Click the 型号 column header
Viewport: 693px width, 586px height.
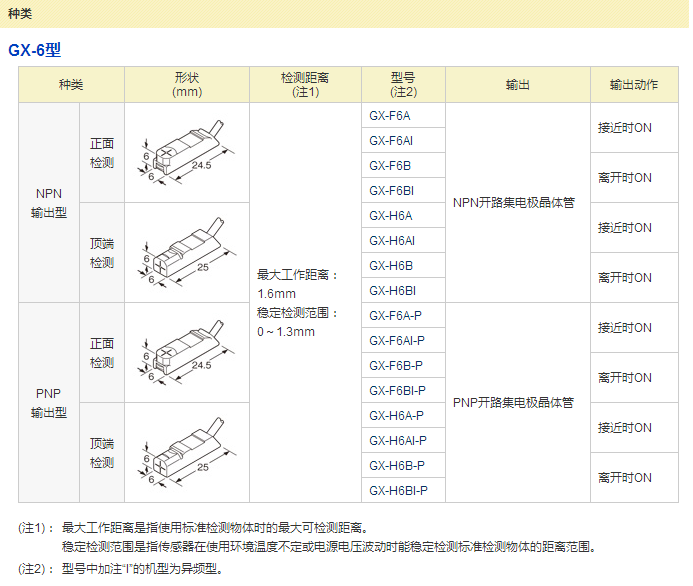(x=403, y=84)
